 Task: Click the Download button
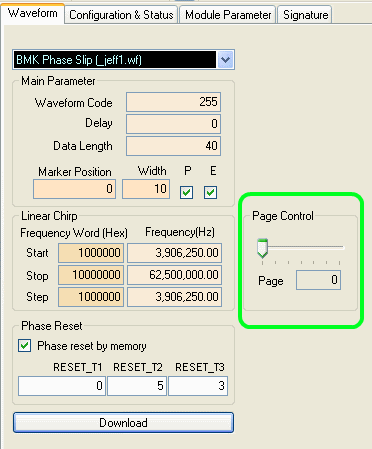123,423
